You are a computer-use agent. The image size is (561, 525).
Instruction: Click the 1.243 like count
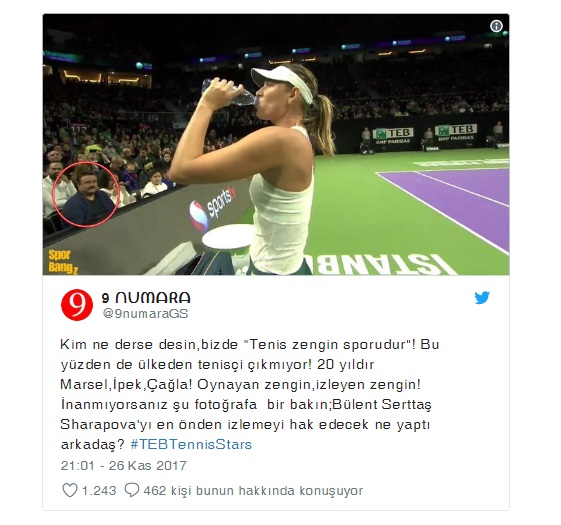pos(99,490)
